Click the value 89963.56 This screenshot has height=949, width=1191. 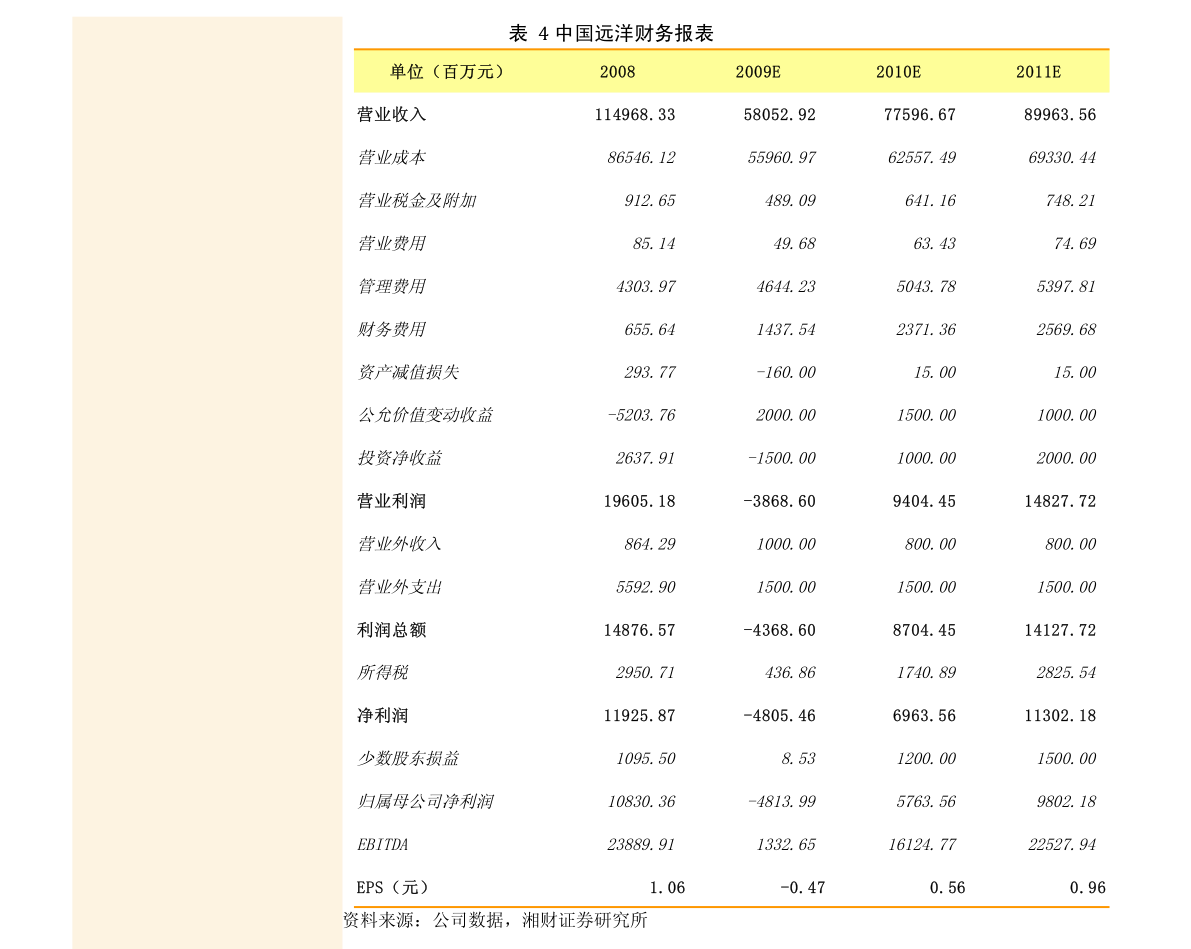(1060, 115)
